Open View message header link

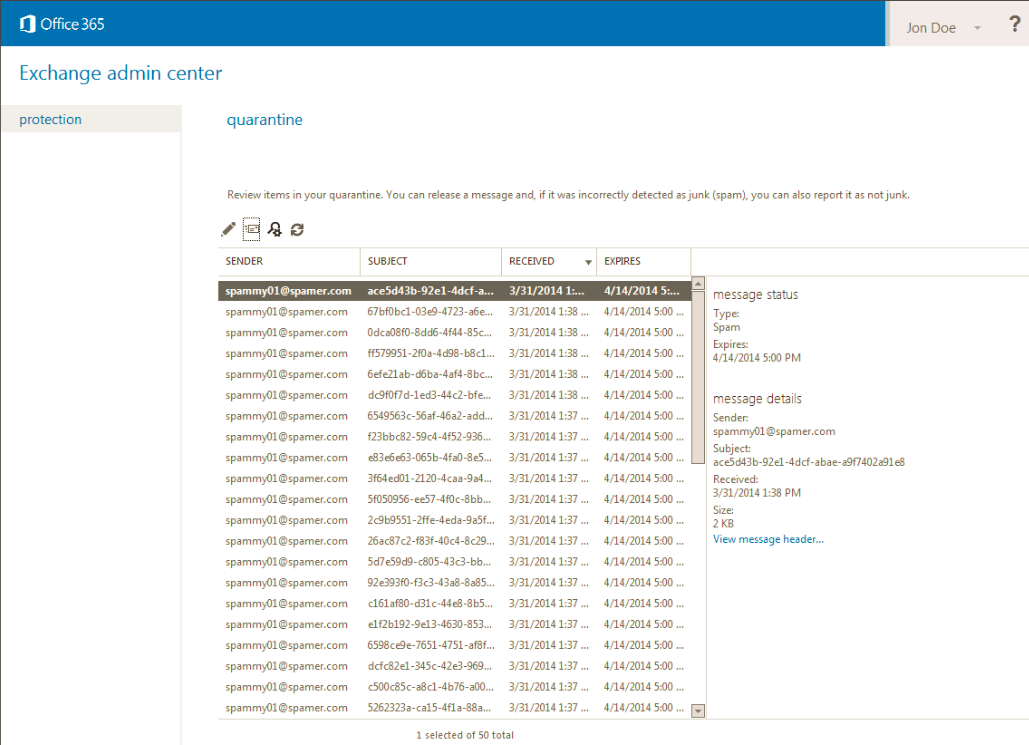point(767,539)
